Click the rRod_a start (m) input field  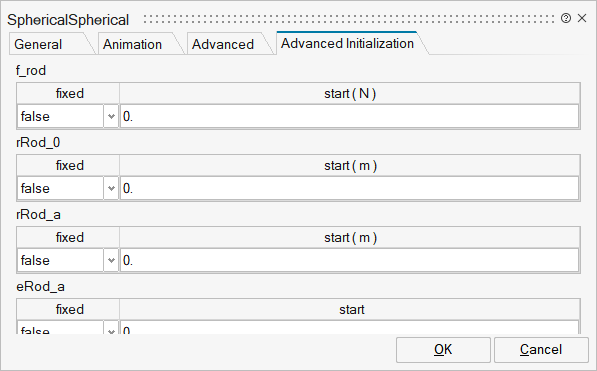point(350,260)
